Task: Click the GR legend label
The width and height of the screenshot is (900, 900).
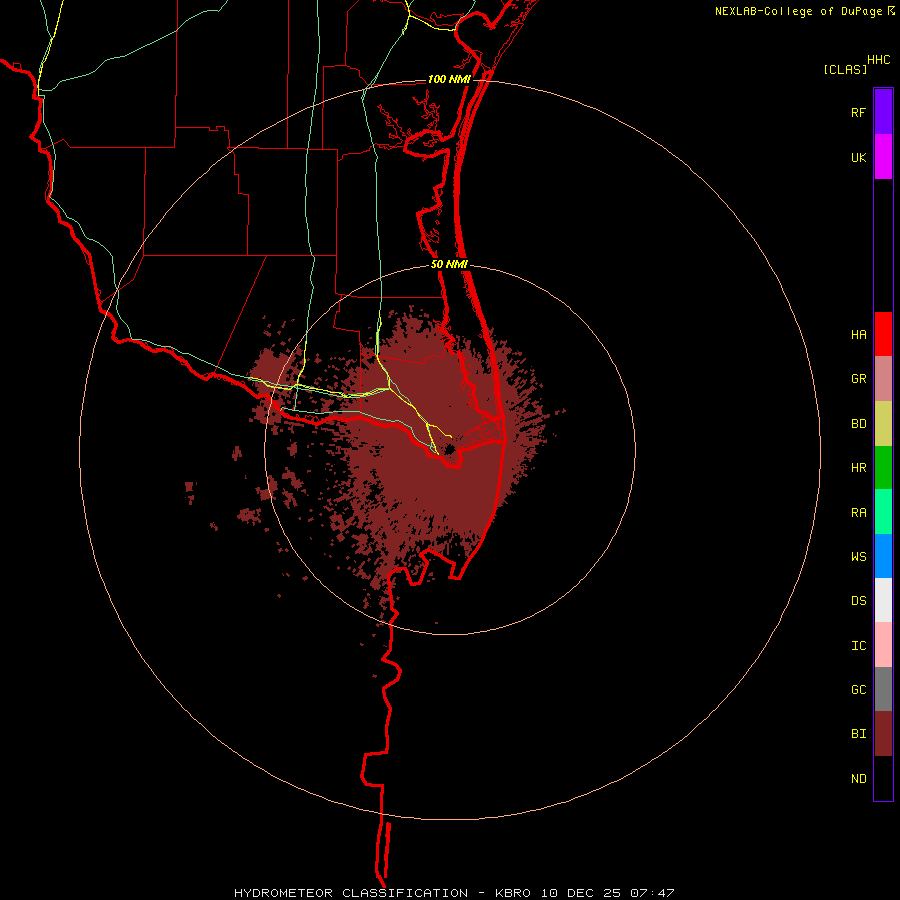Action: [x=858, y=379]
